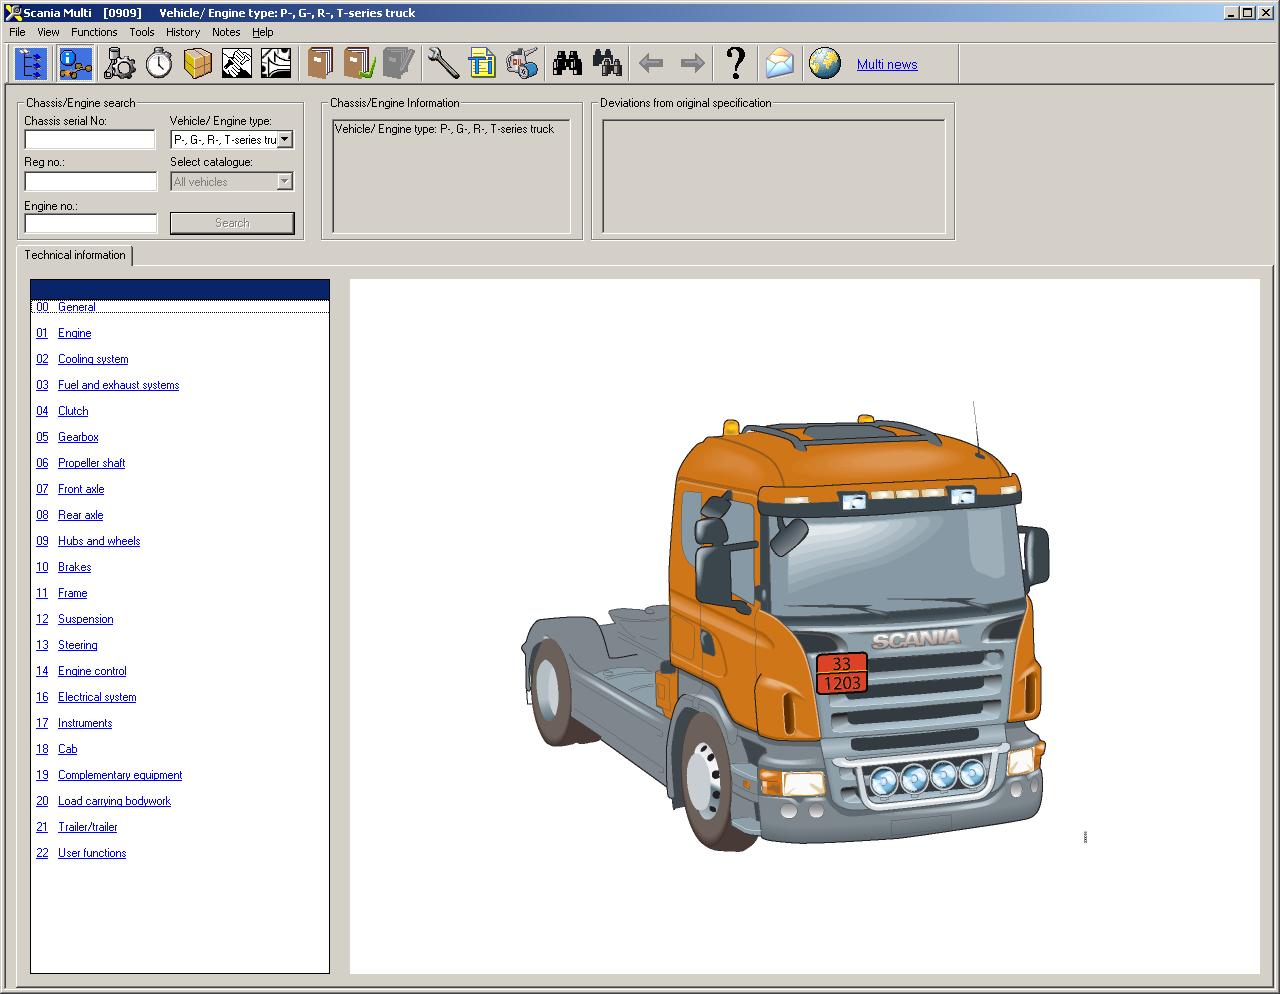Click the plain binoculars search icon

click(x=568, y=63)
